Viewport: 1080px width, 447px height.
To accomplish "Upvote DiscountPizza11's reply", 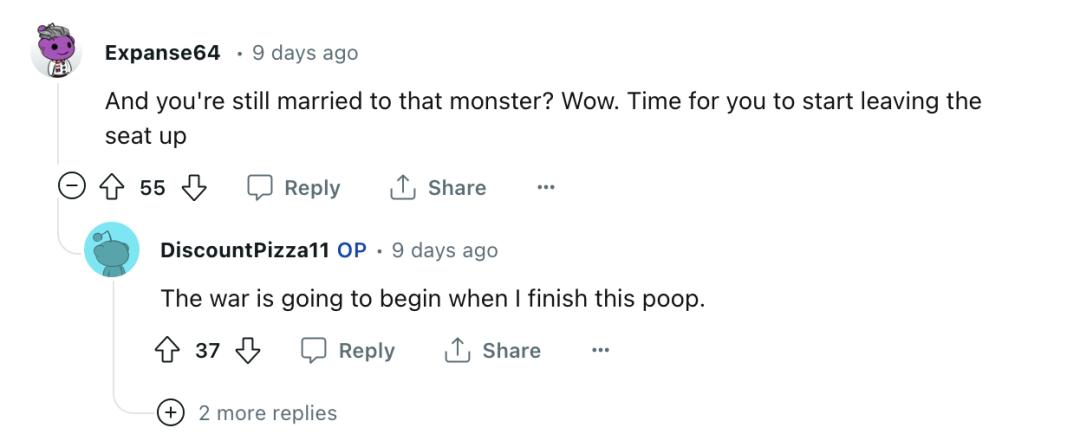I will point(166,350).
